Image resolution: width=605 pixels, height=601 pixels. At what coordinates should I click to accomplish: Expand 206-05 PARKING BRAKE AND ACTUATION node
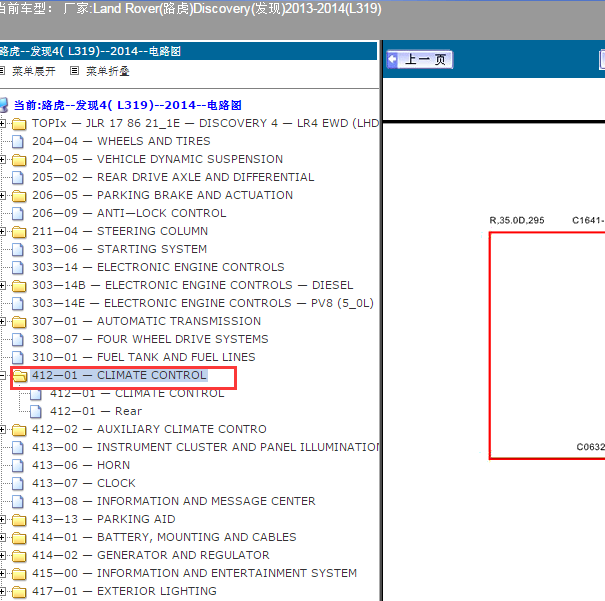[x=2, y=195]
